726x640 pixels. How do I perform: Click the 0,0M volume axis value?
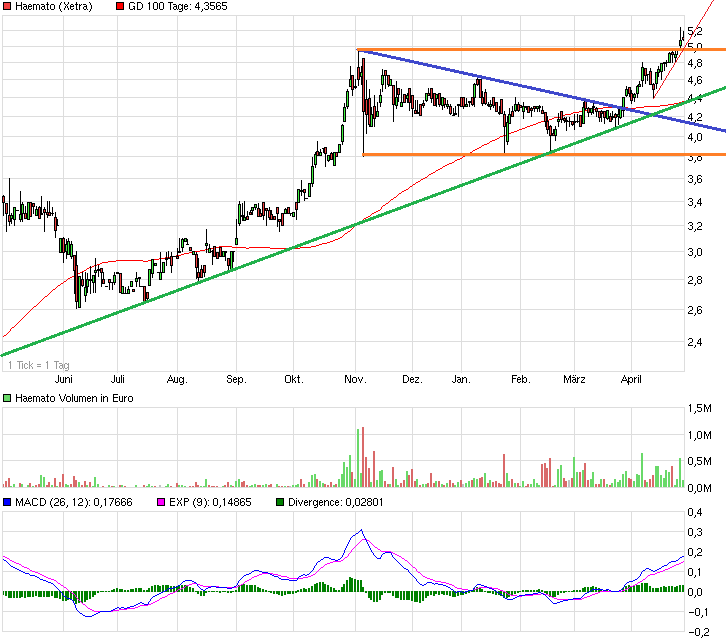(x=699, y=488)
